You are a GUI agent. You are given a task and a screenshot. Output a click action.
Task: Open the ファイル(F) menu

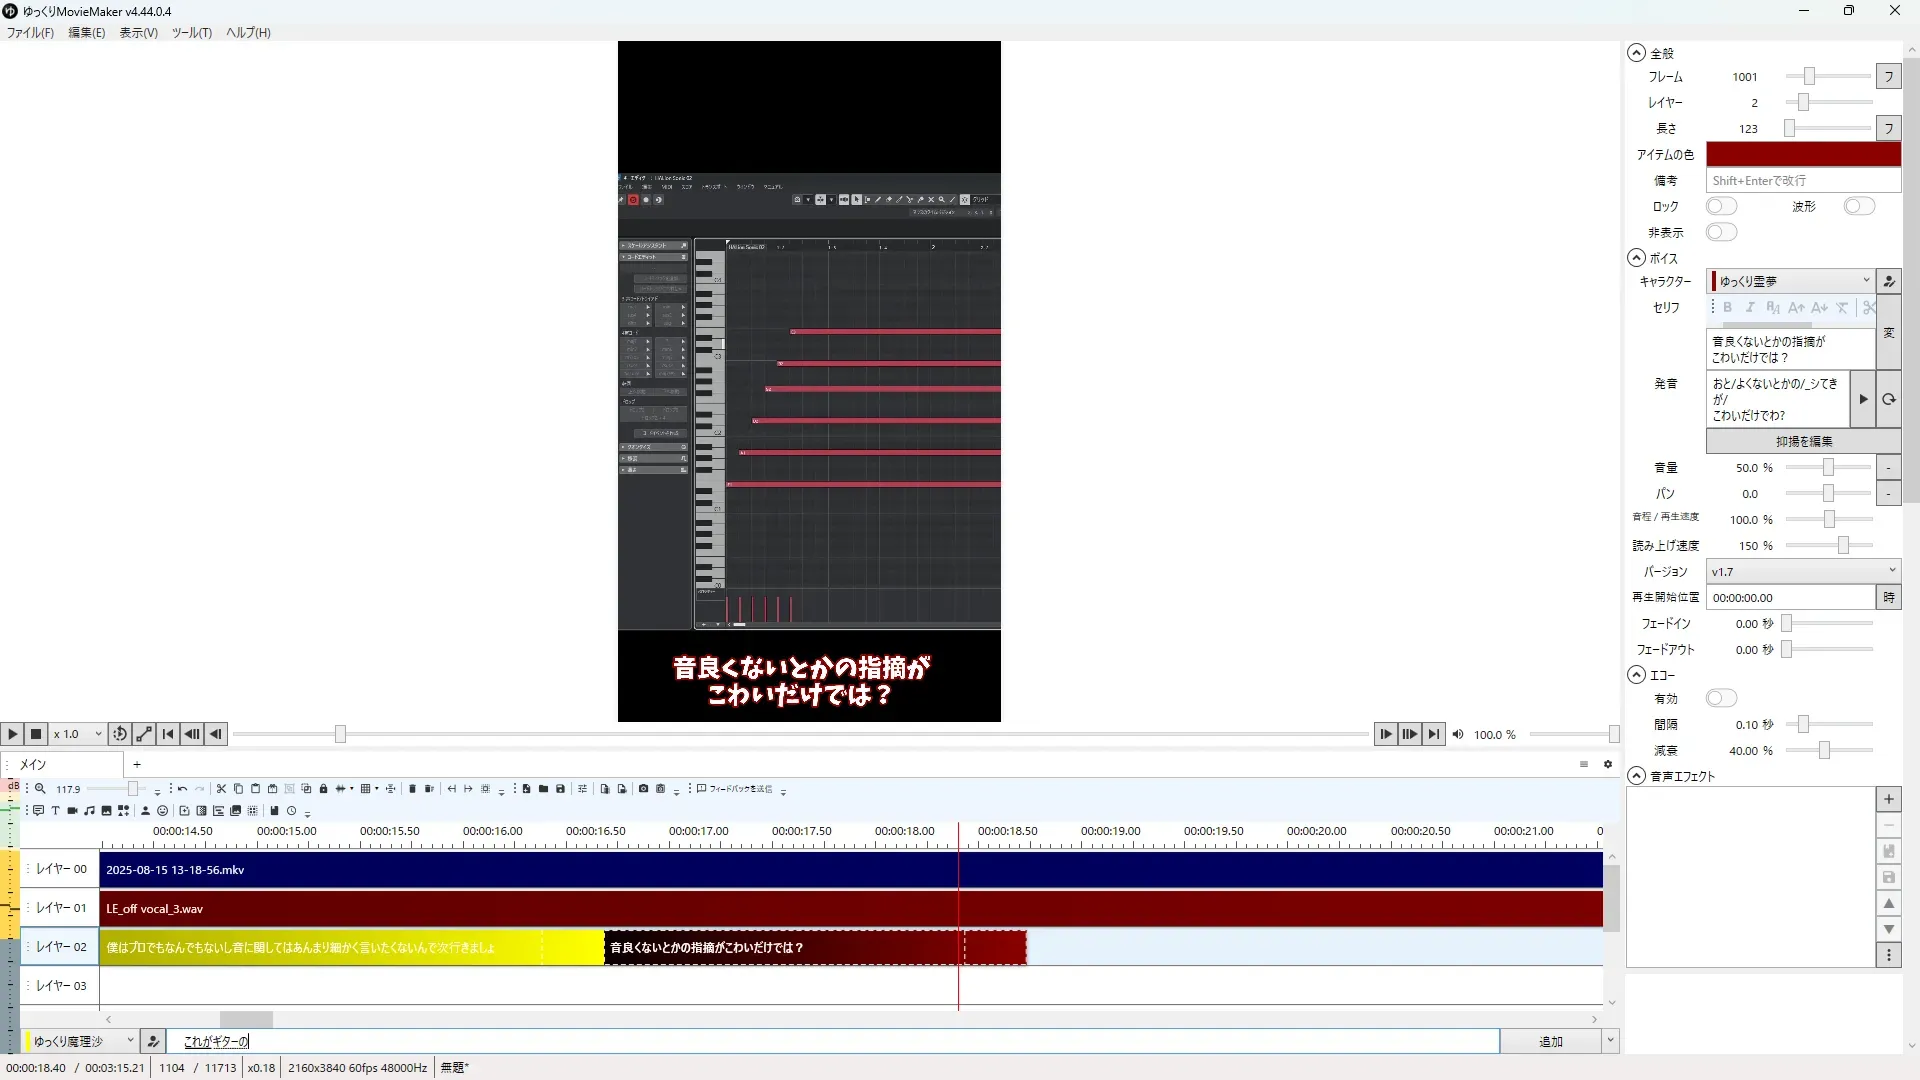(30, 32)
